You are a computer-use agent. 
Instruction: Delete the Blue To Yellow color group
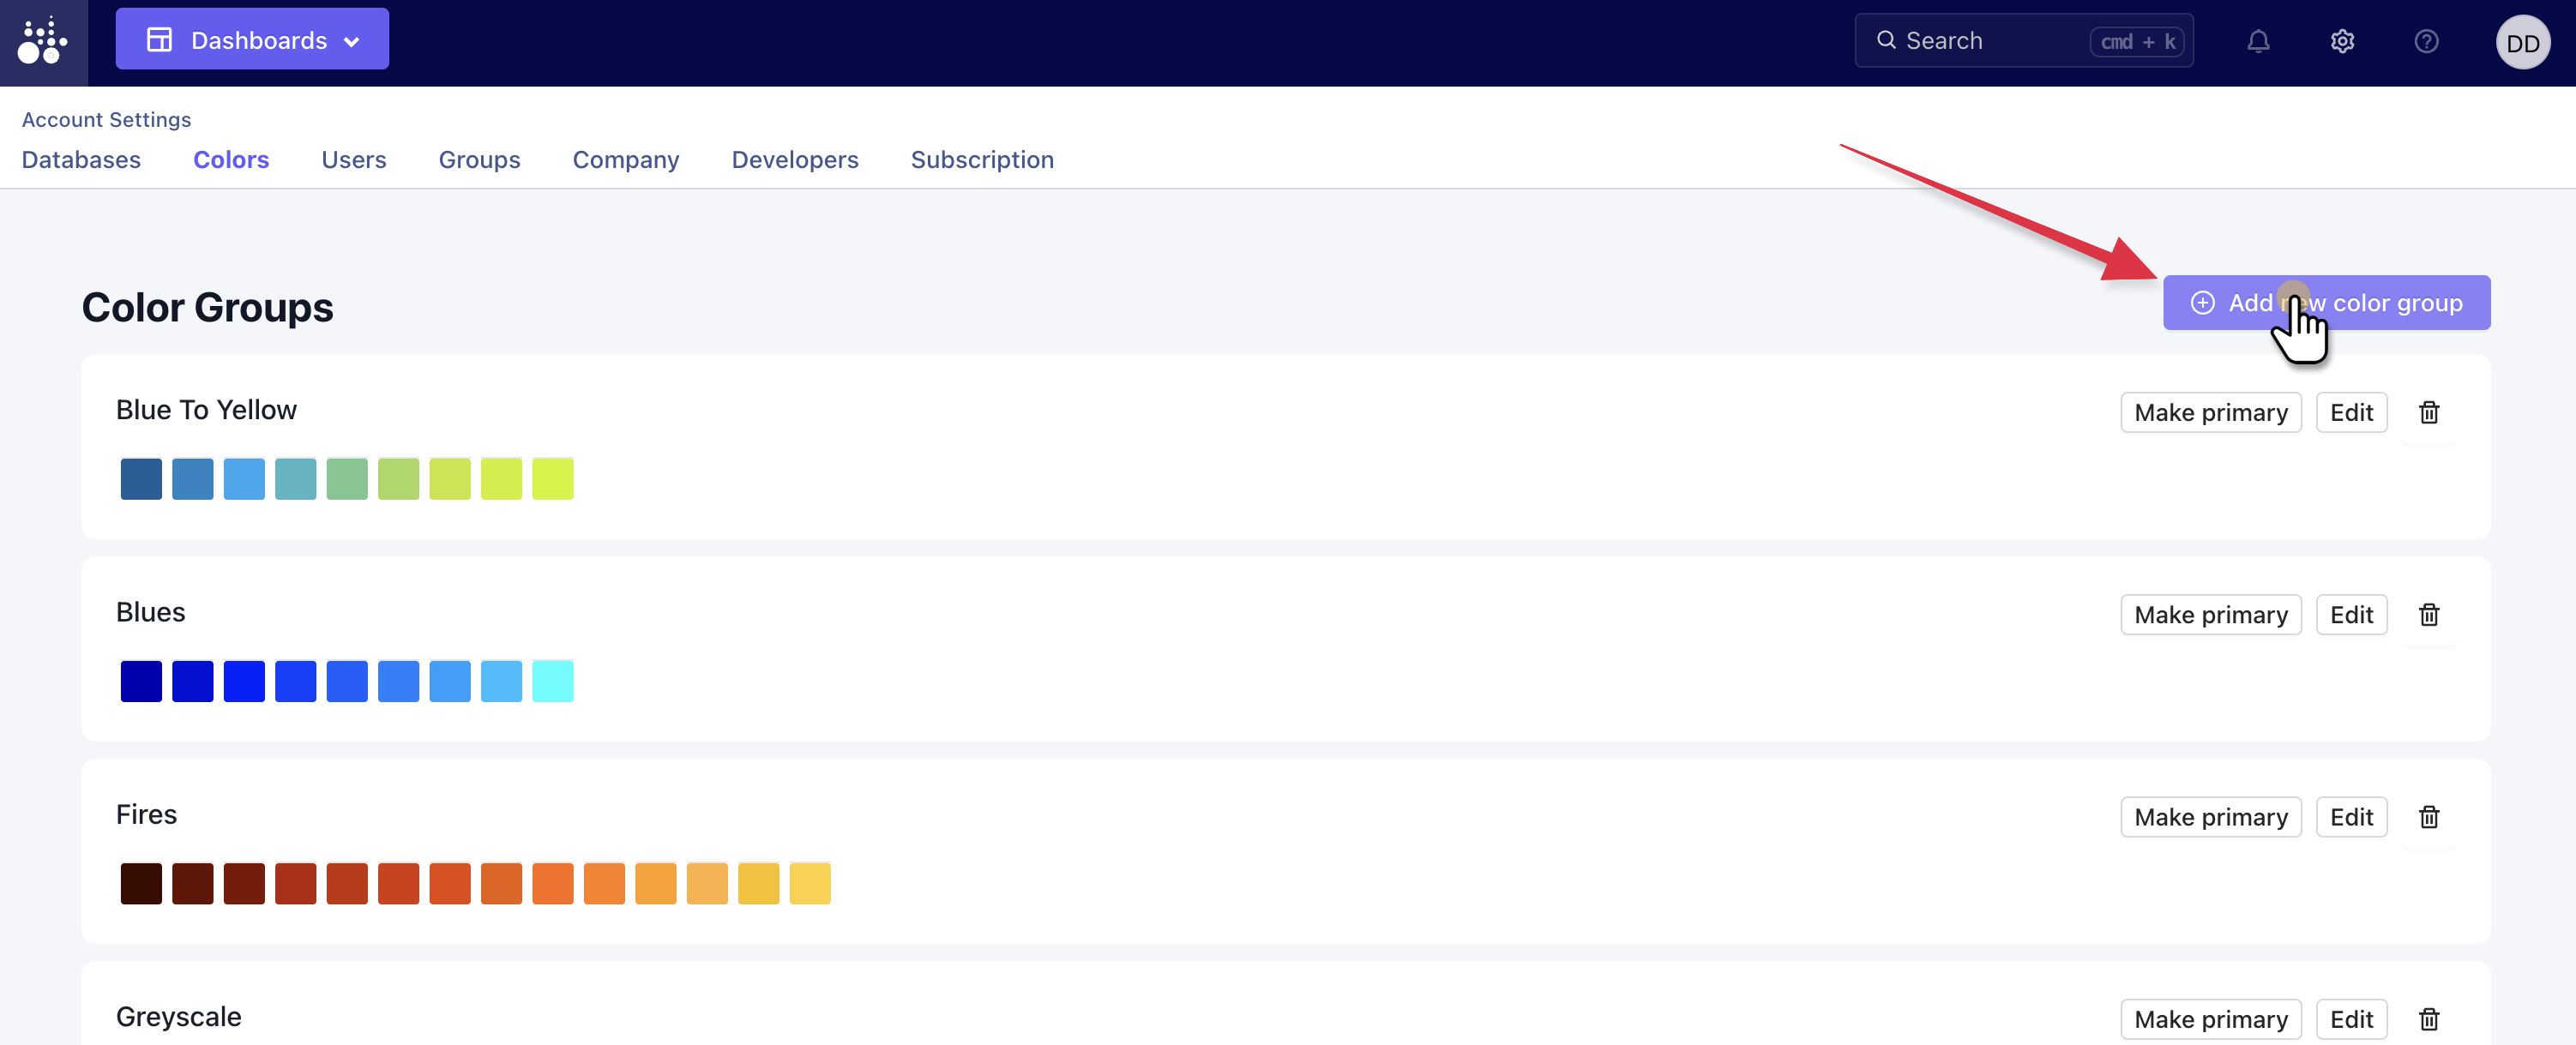tap(2428, 412)
